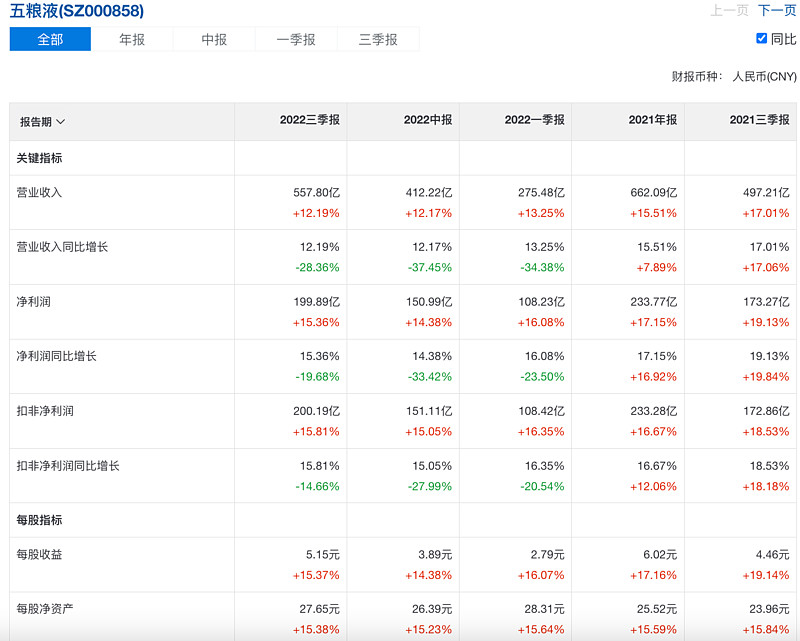Select the 每股收益 row label

[x=40, y=554]
